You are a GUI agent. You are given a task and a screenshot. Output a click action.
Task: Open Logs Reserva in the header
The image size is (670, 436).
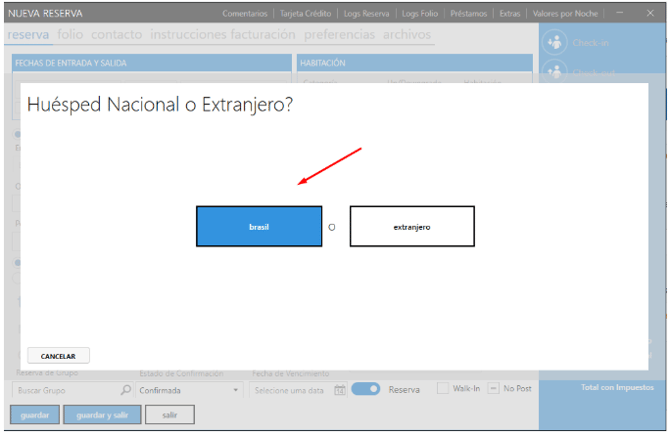click(x=366, y=14)
